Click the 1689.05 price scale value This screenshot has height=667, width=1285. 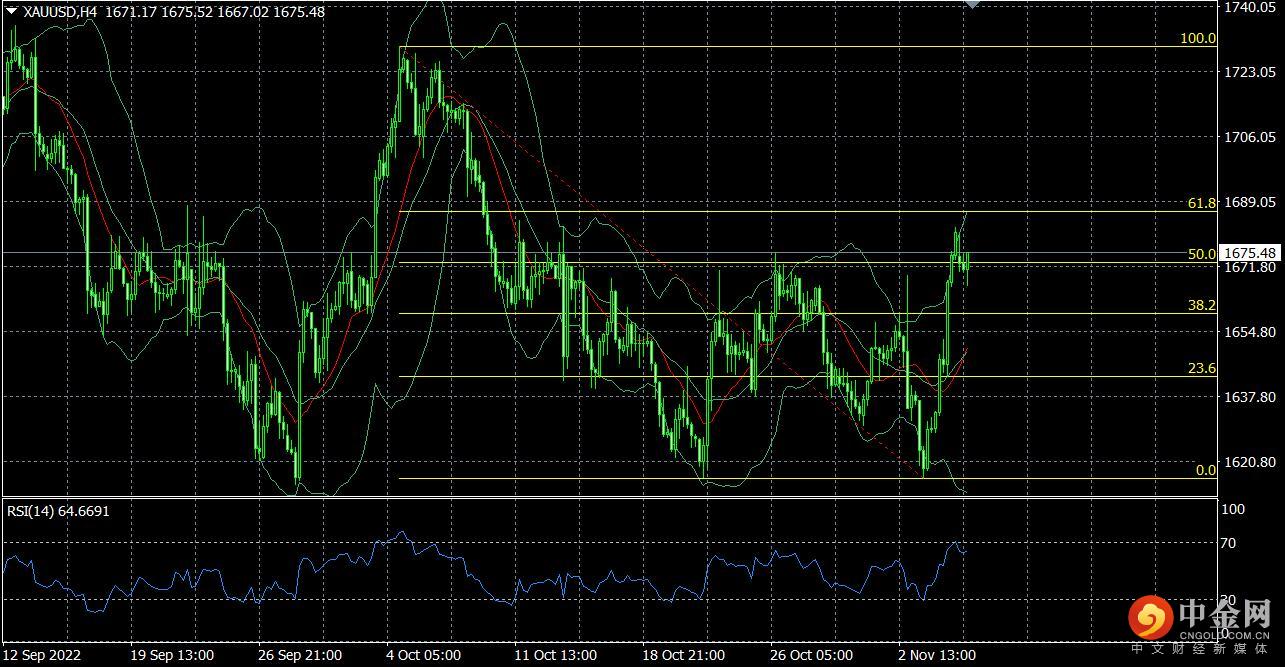point(1250,202)
